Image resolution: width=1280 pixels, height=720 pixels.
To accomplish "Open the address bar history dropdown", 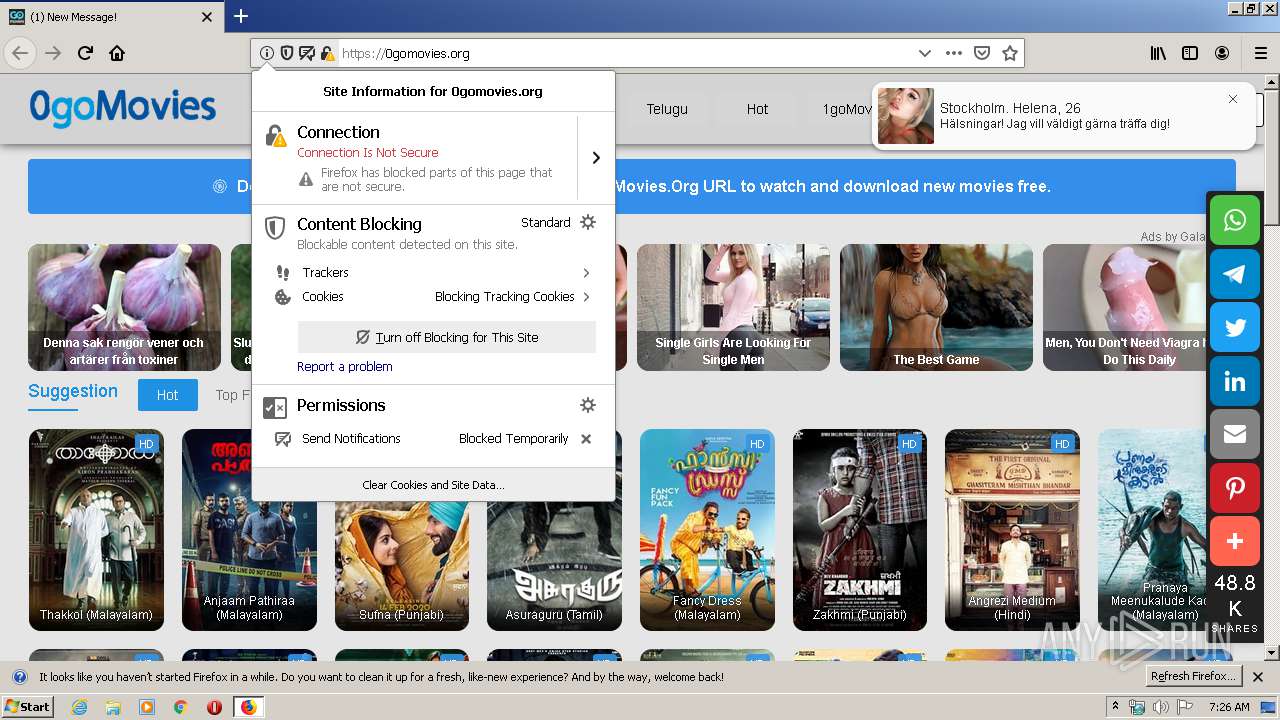I will (x=925, y=53).
